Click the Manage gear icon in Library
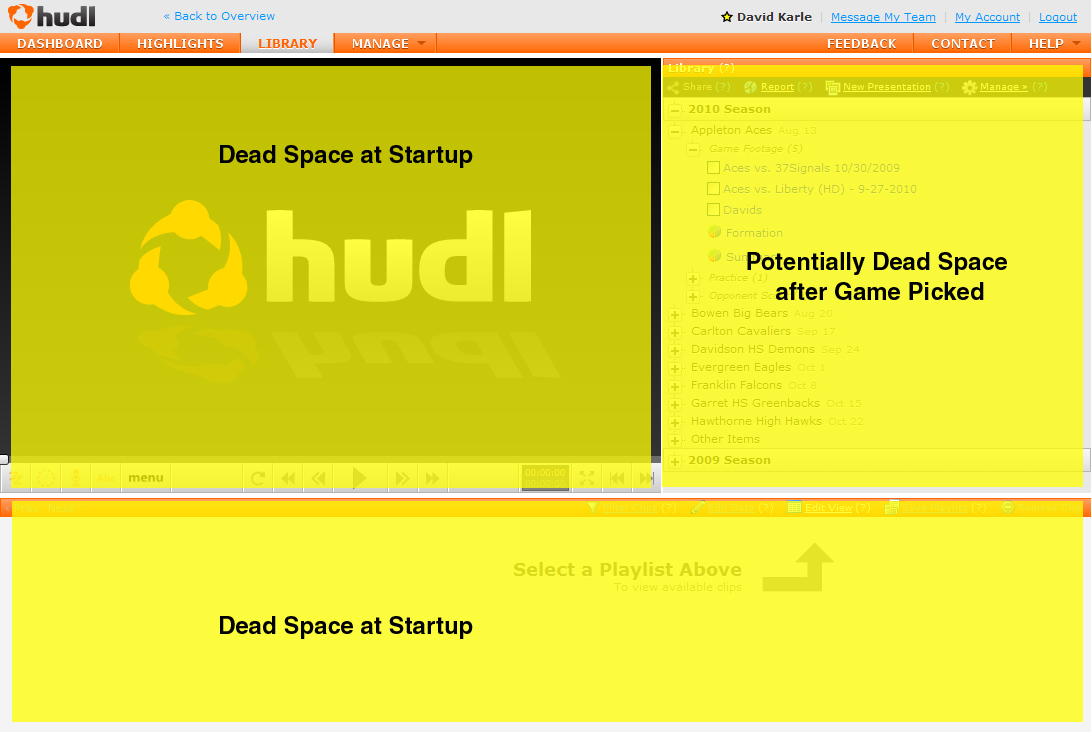This screenshot has height=732, width=1091. tap(969, 88)
